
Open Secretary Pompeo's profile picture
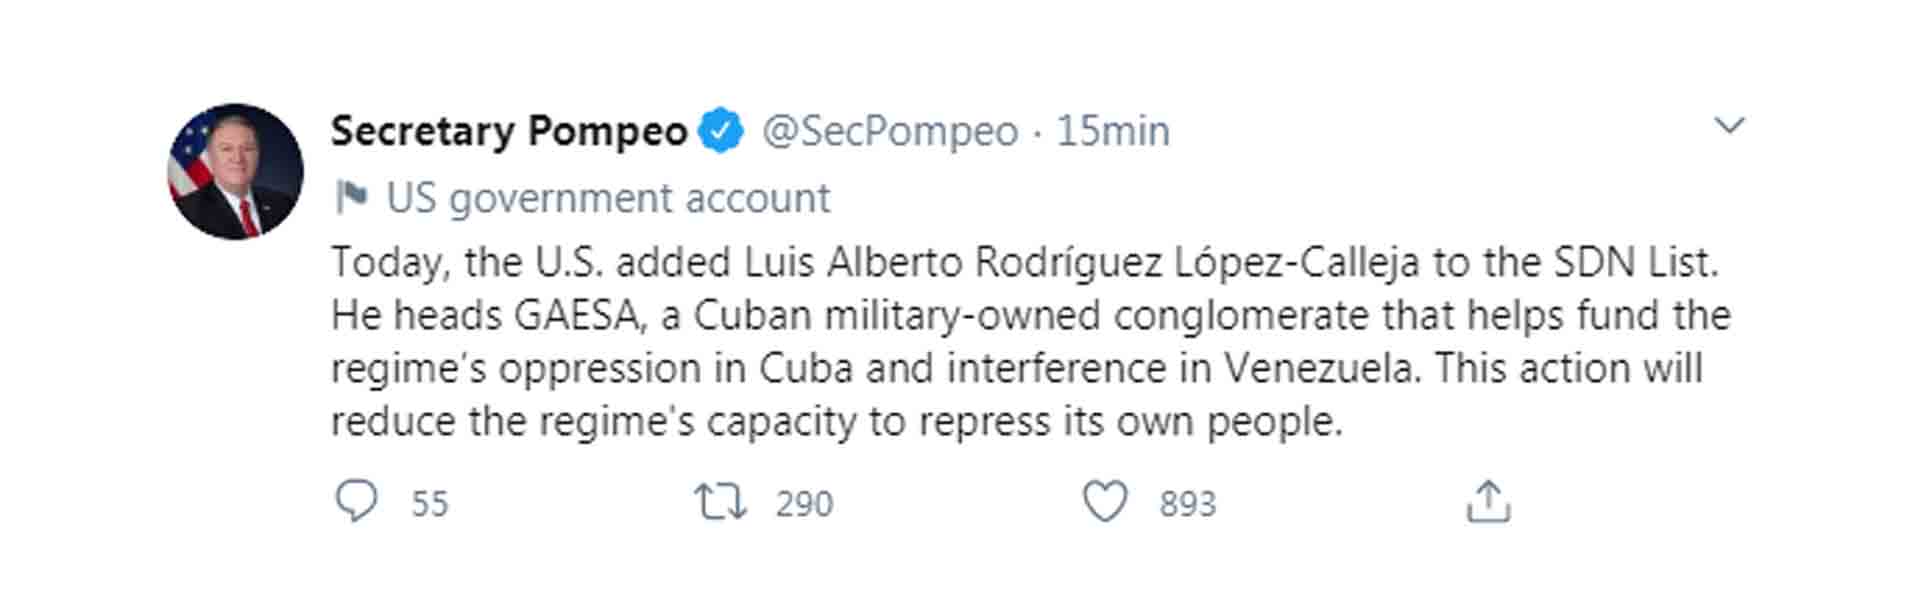point(235,171)
